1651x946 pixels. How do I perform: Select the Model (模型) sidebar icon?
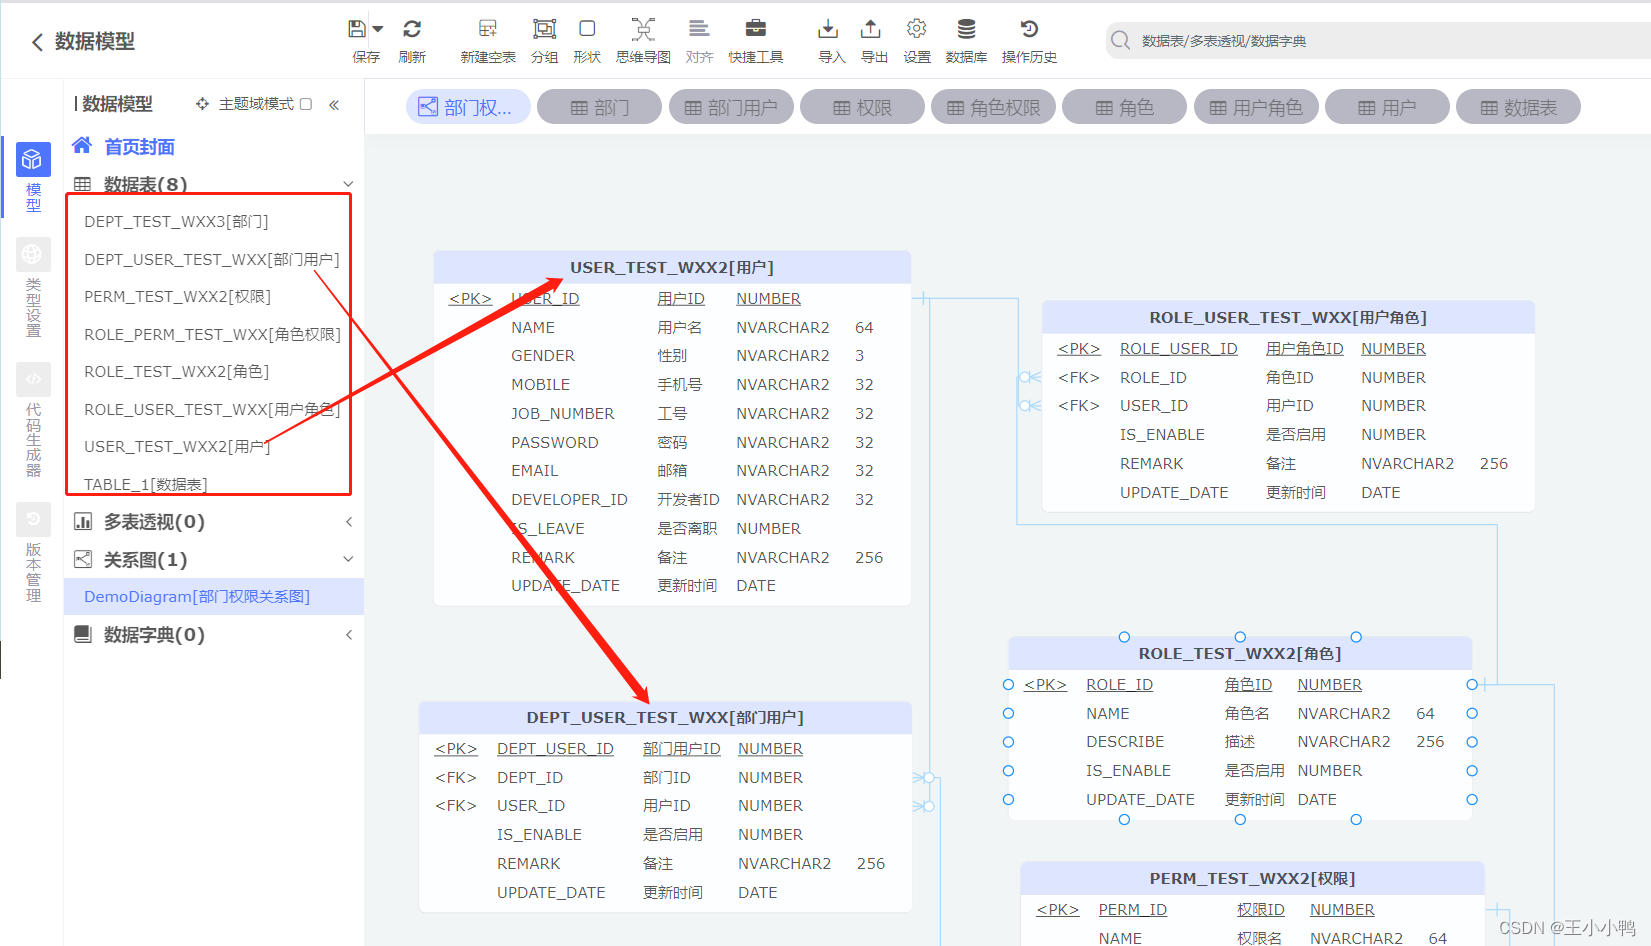33,159
